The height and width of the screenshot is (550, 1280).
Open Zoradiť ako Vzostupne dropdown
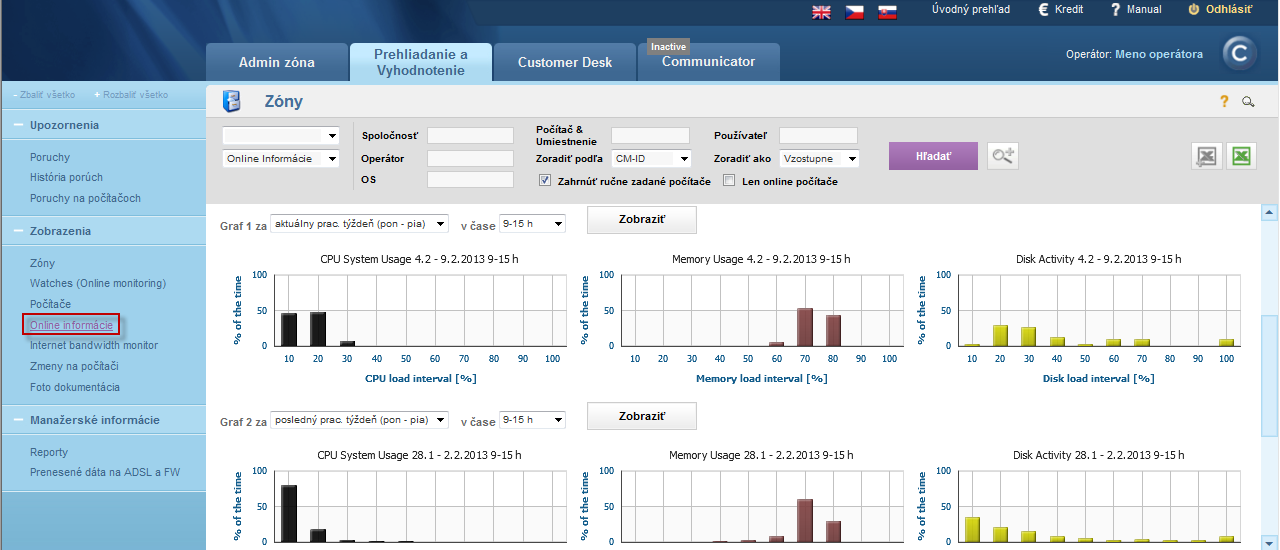(820, 158)
